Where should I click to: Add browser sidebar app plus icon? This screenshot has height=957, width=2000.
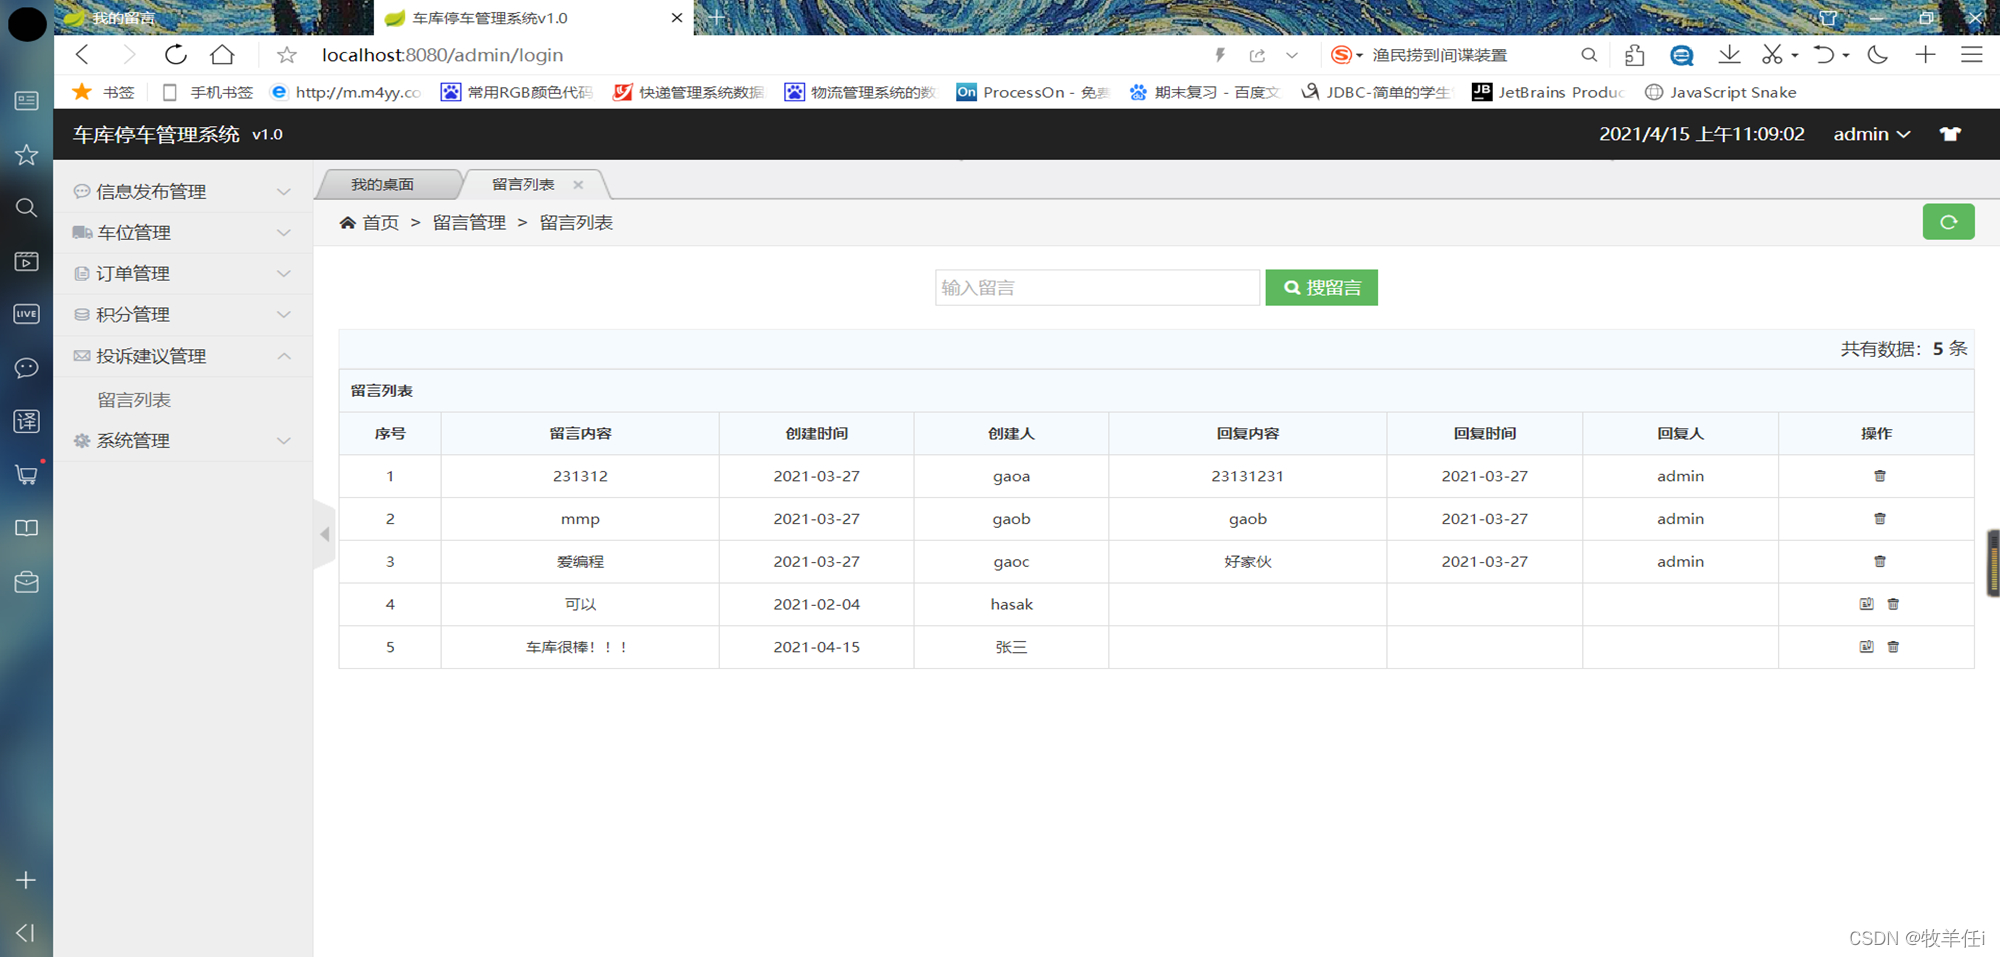[x=27, y=880]
